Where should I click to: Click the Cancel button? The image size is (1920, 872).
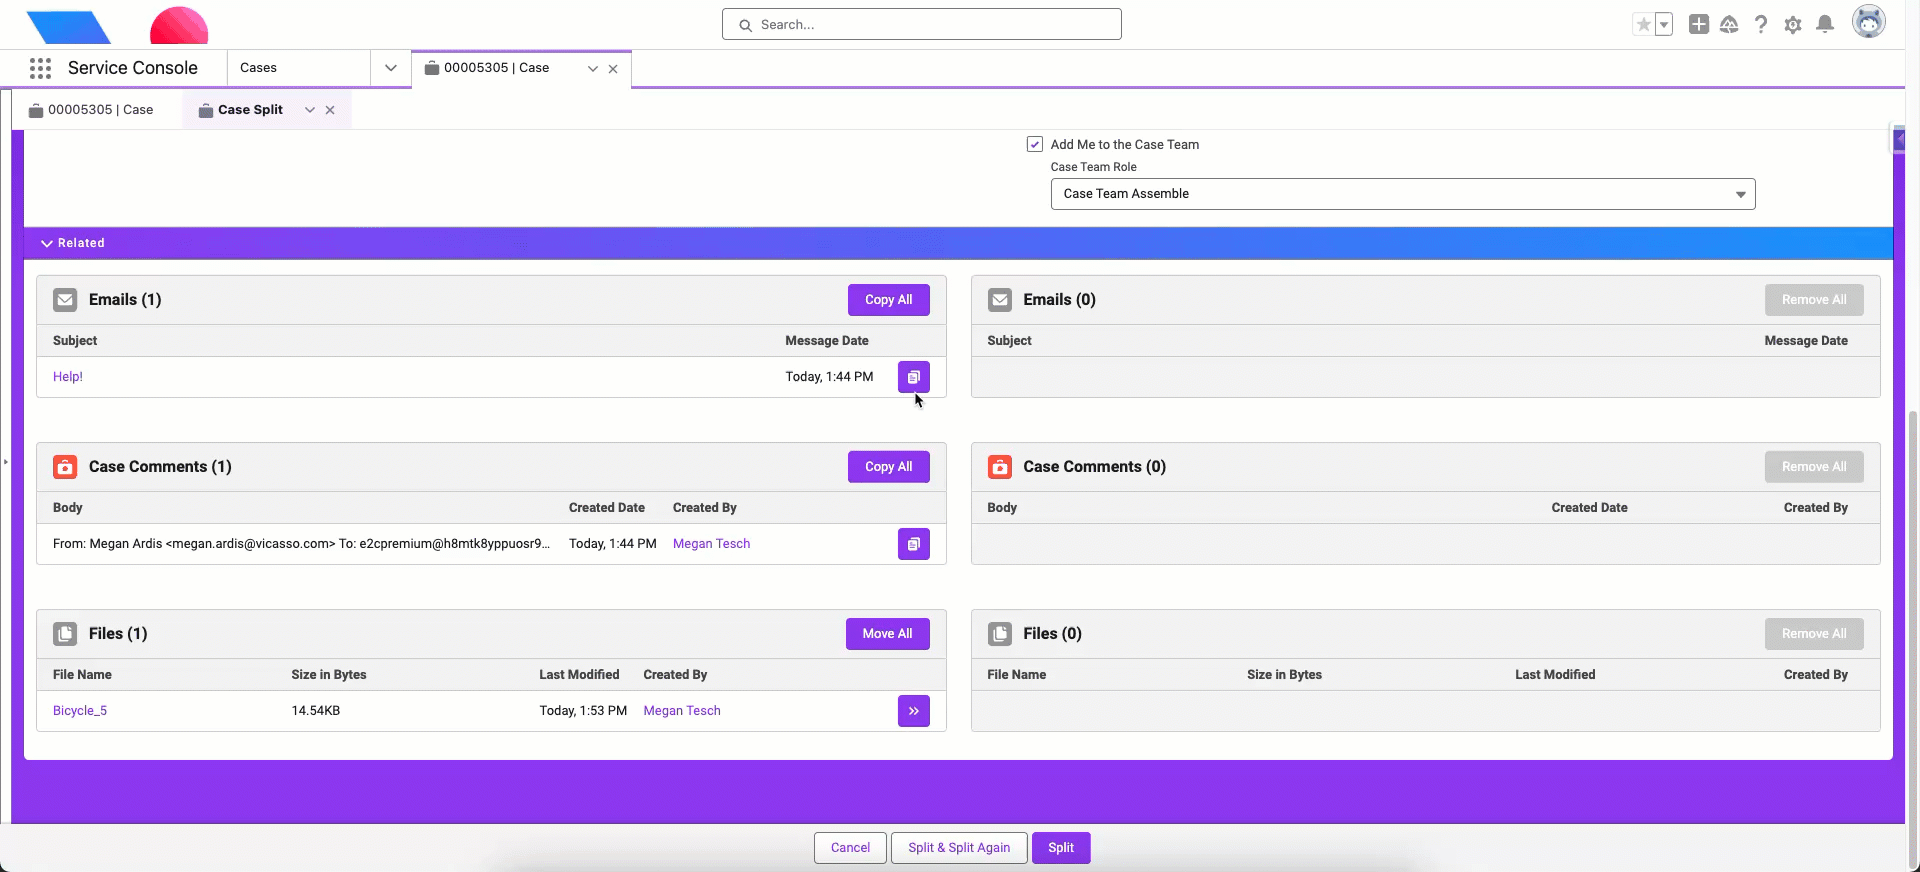850,848
